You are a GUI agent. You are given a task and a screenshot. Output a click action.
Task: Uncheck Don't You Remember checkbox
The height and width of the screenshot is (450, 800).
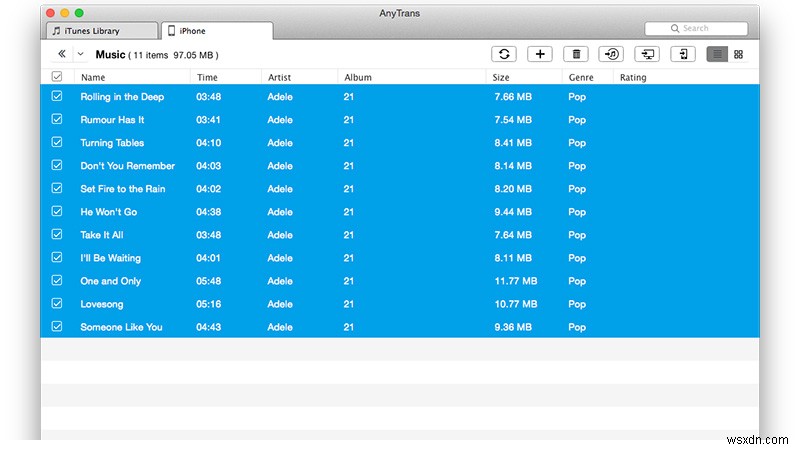57,165
